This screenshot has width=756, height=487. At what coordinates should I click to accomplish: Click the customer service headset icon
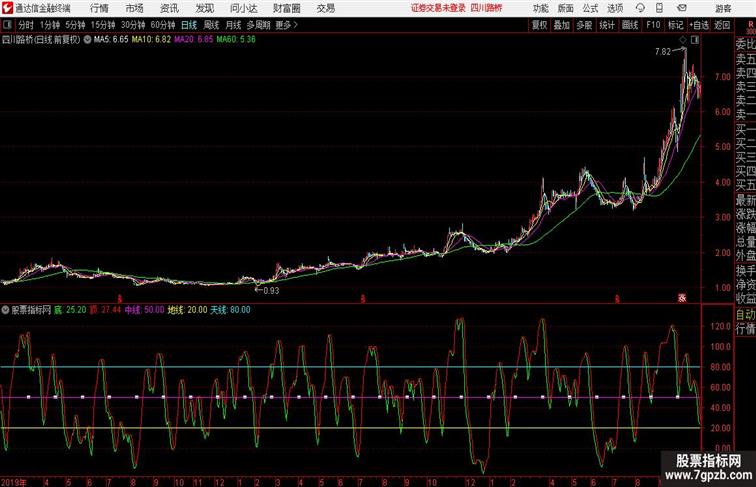click(640, 8)
